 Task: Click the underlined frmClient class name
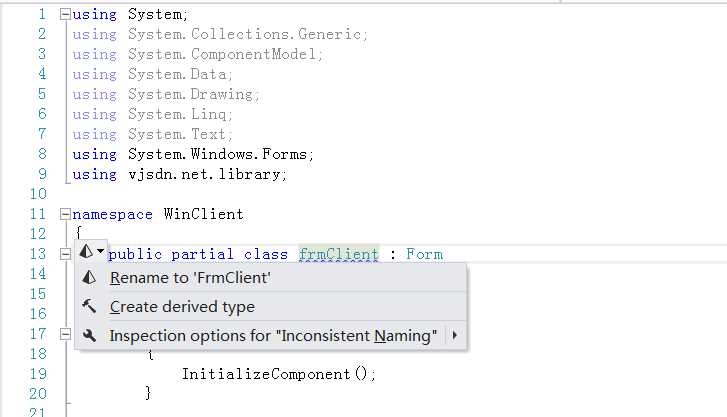pos(338,254)
